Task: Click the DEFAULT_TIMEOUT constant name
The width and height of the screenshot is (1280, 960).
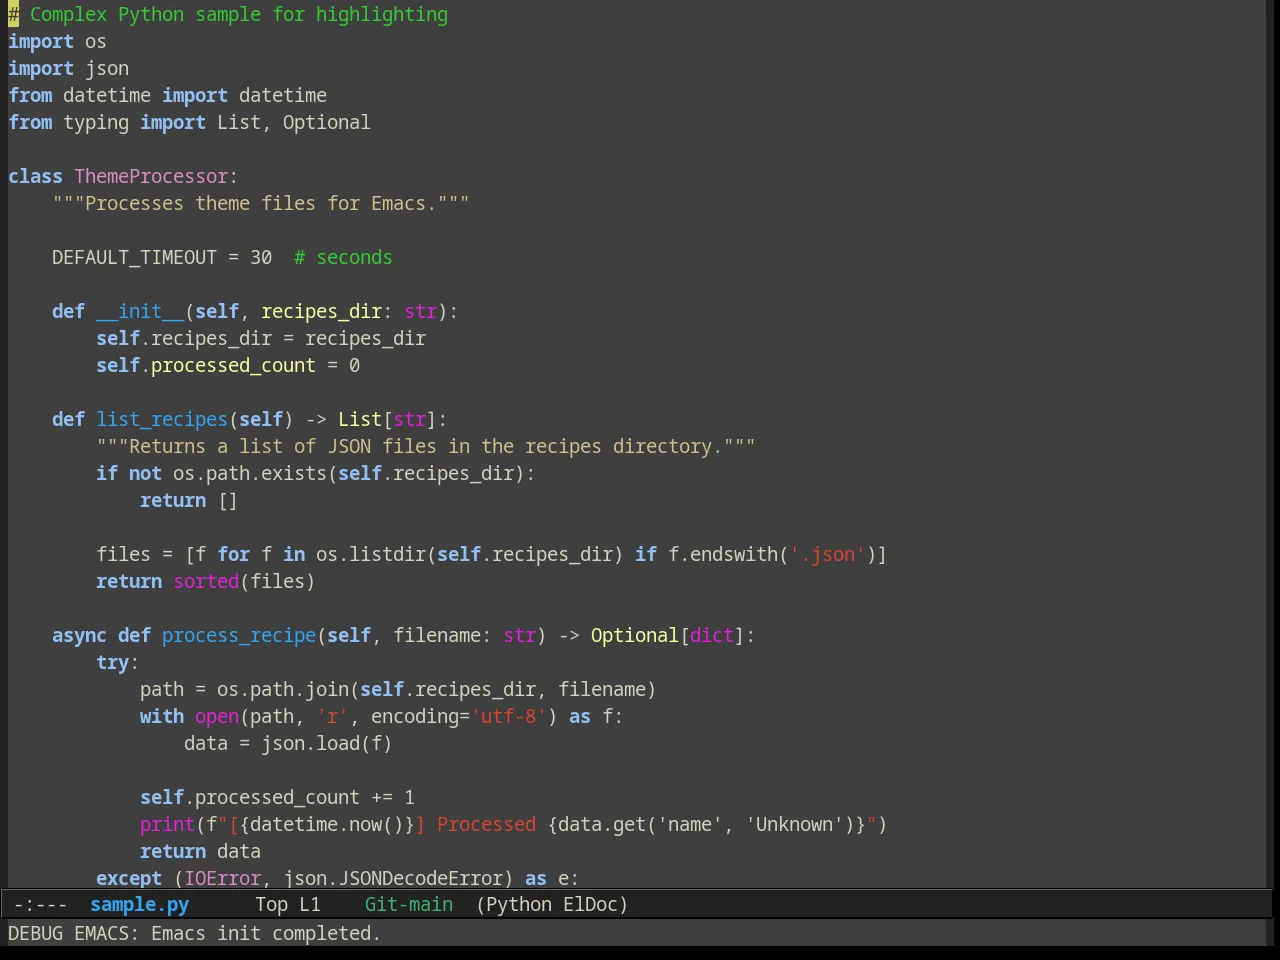Action: [134, 258]
